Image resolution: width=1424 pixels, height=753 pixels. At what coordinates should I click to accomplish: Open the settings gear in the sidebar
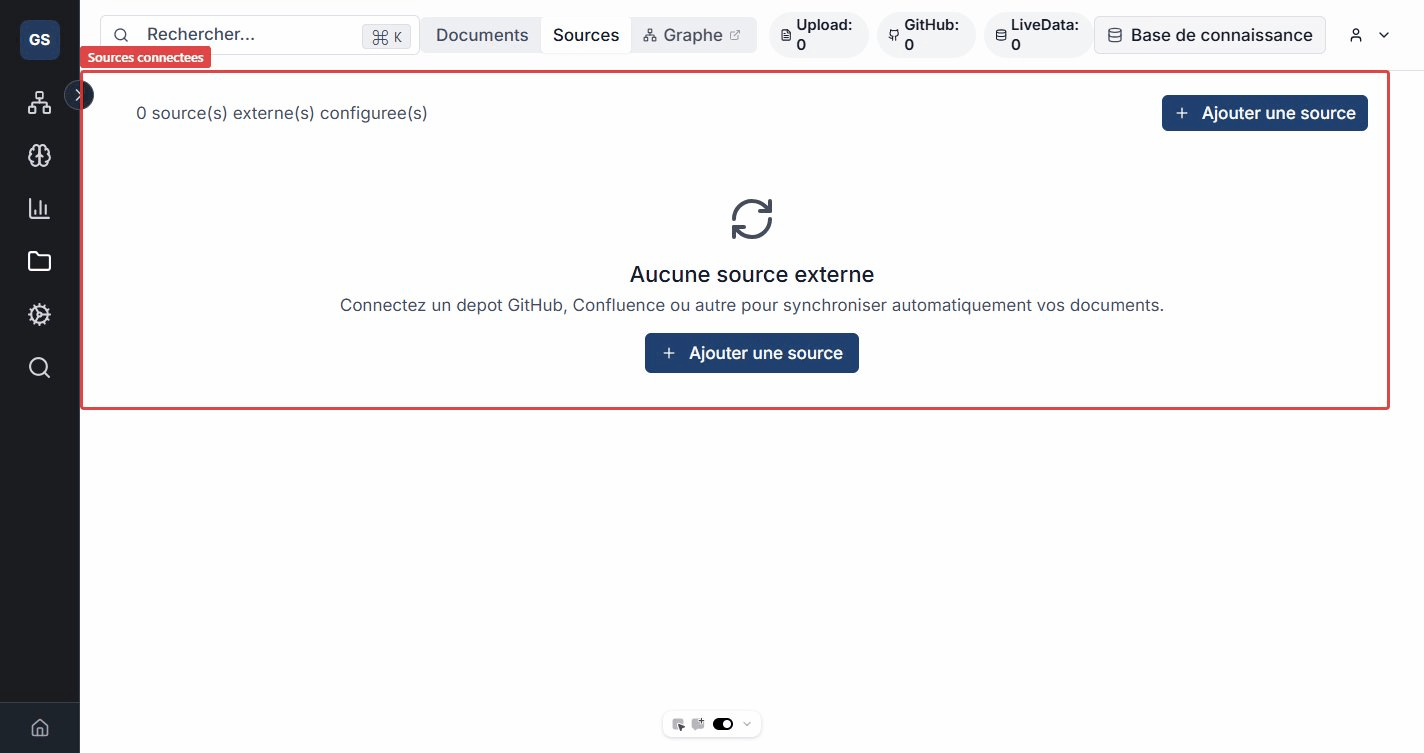[x=39, y=314]
